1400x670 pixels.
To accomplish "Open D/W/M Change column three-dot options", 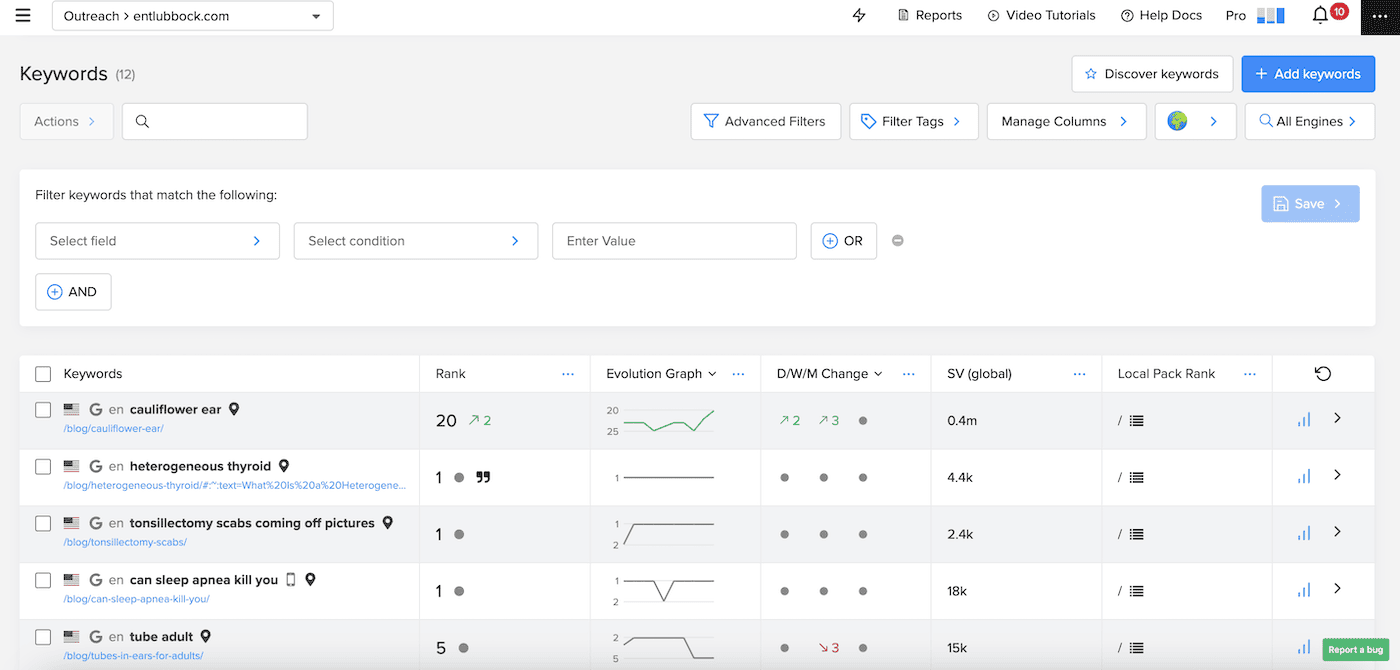I will [909, 374].
